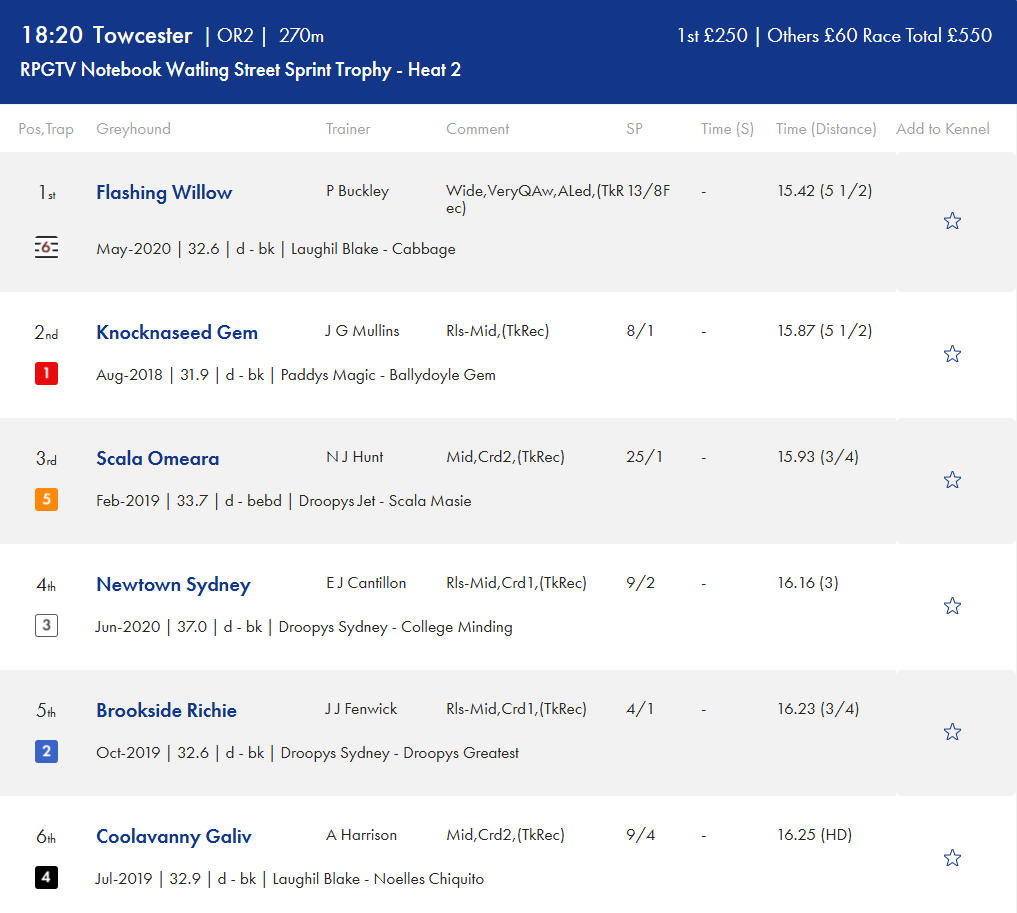Viewport: 1017px width, 913px height.
Task: Open Flashing Willow greyhound profile link
Action: [164, 193]
